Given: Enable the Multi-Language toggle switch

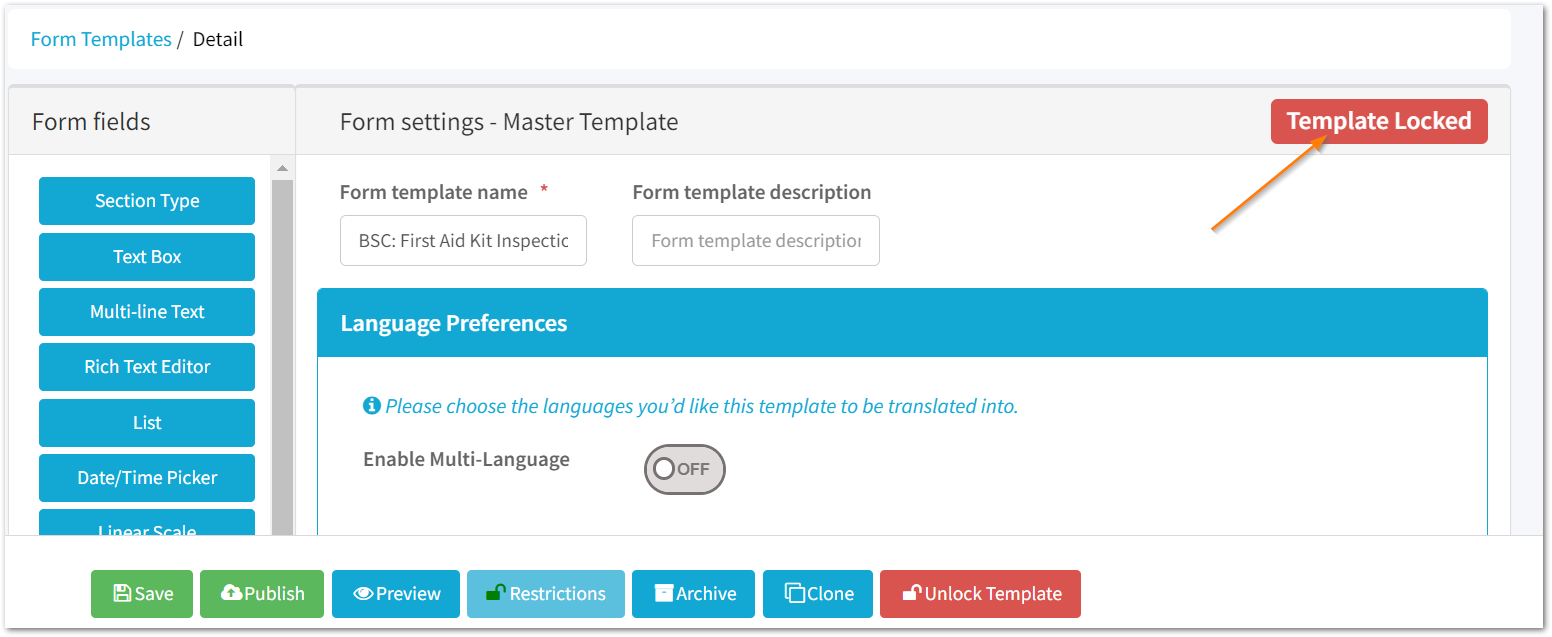Looking at the screenshot, I should click(684, 469).
